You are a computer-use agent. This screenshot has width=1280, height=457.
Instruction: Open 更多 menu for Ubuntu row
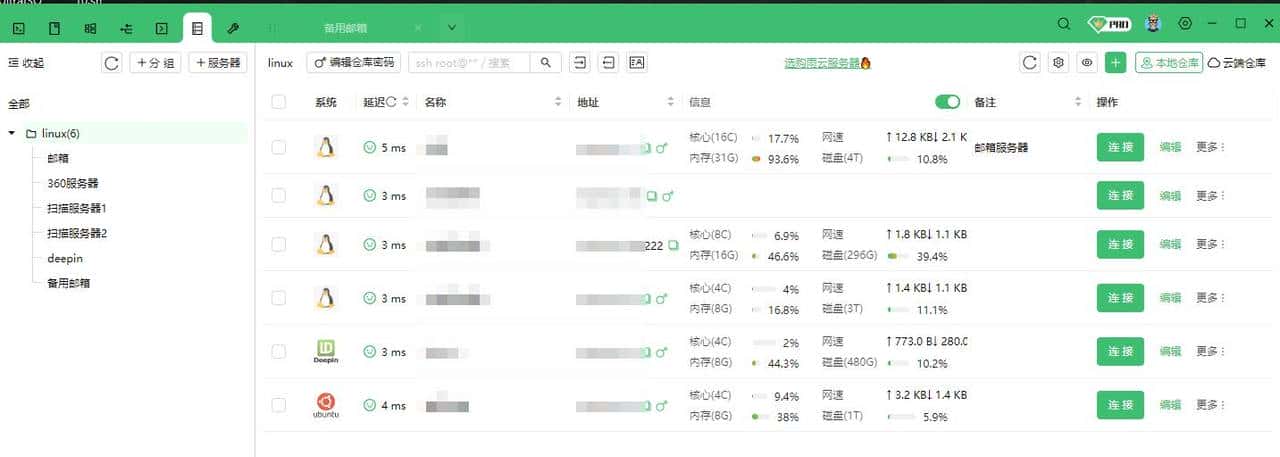(x=1210, y=405)
